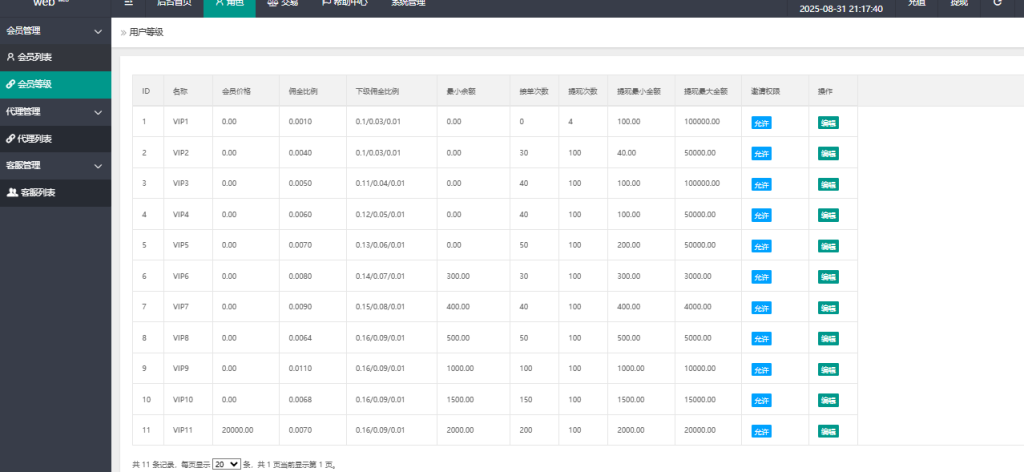Click the hamburger menu icon in top bar
This screenshot has height=472, width=1024.
[x=128, y=4]
